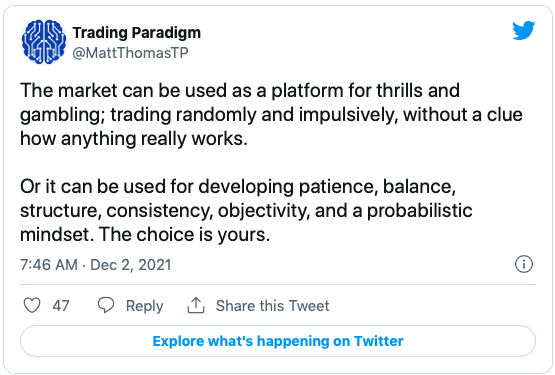Choose Share this Tweet

click(x=273, y=306)
